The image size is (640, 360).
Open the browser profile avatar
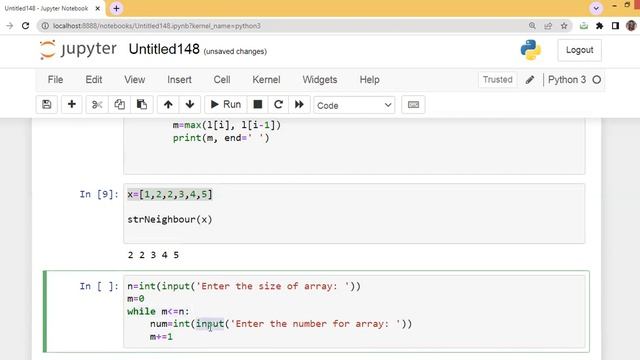[631, 26]
